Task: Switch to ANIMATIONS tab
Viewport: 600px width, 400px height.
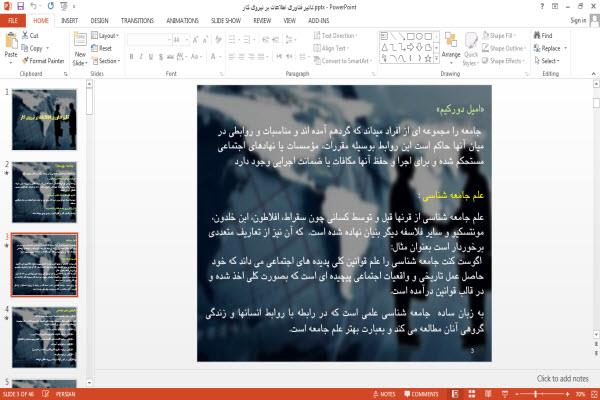Action: coord(183,21)
